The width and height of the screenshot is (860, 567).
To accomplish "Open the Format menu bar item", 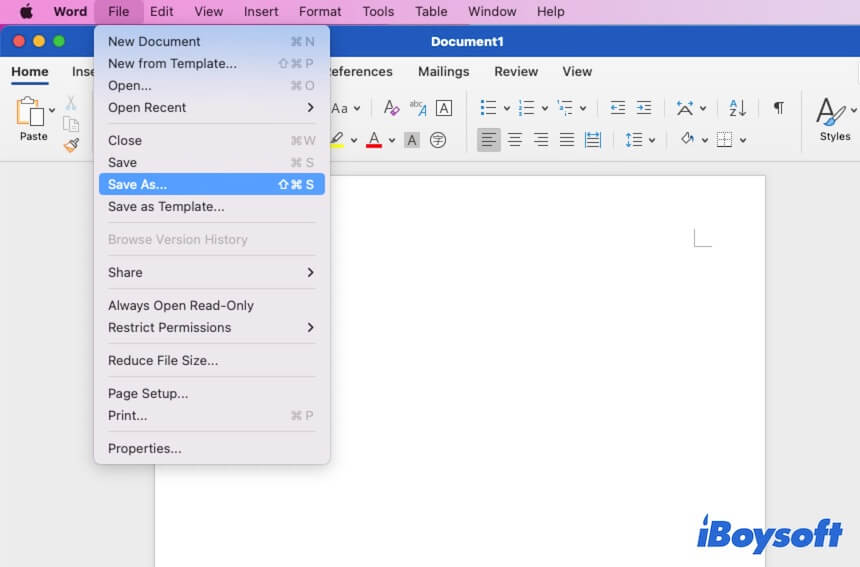I will (x=320, y=12).
